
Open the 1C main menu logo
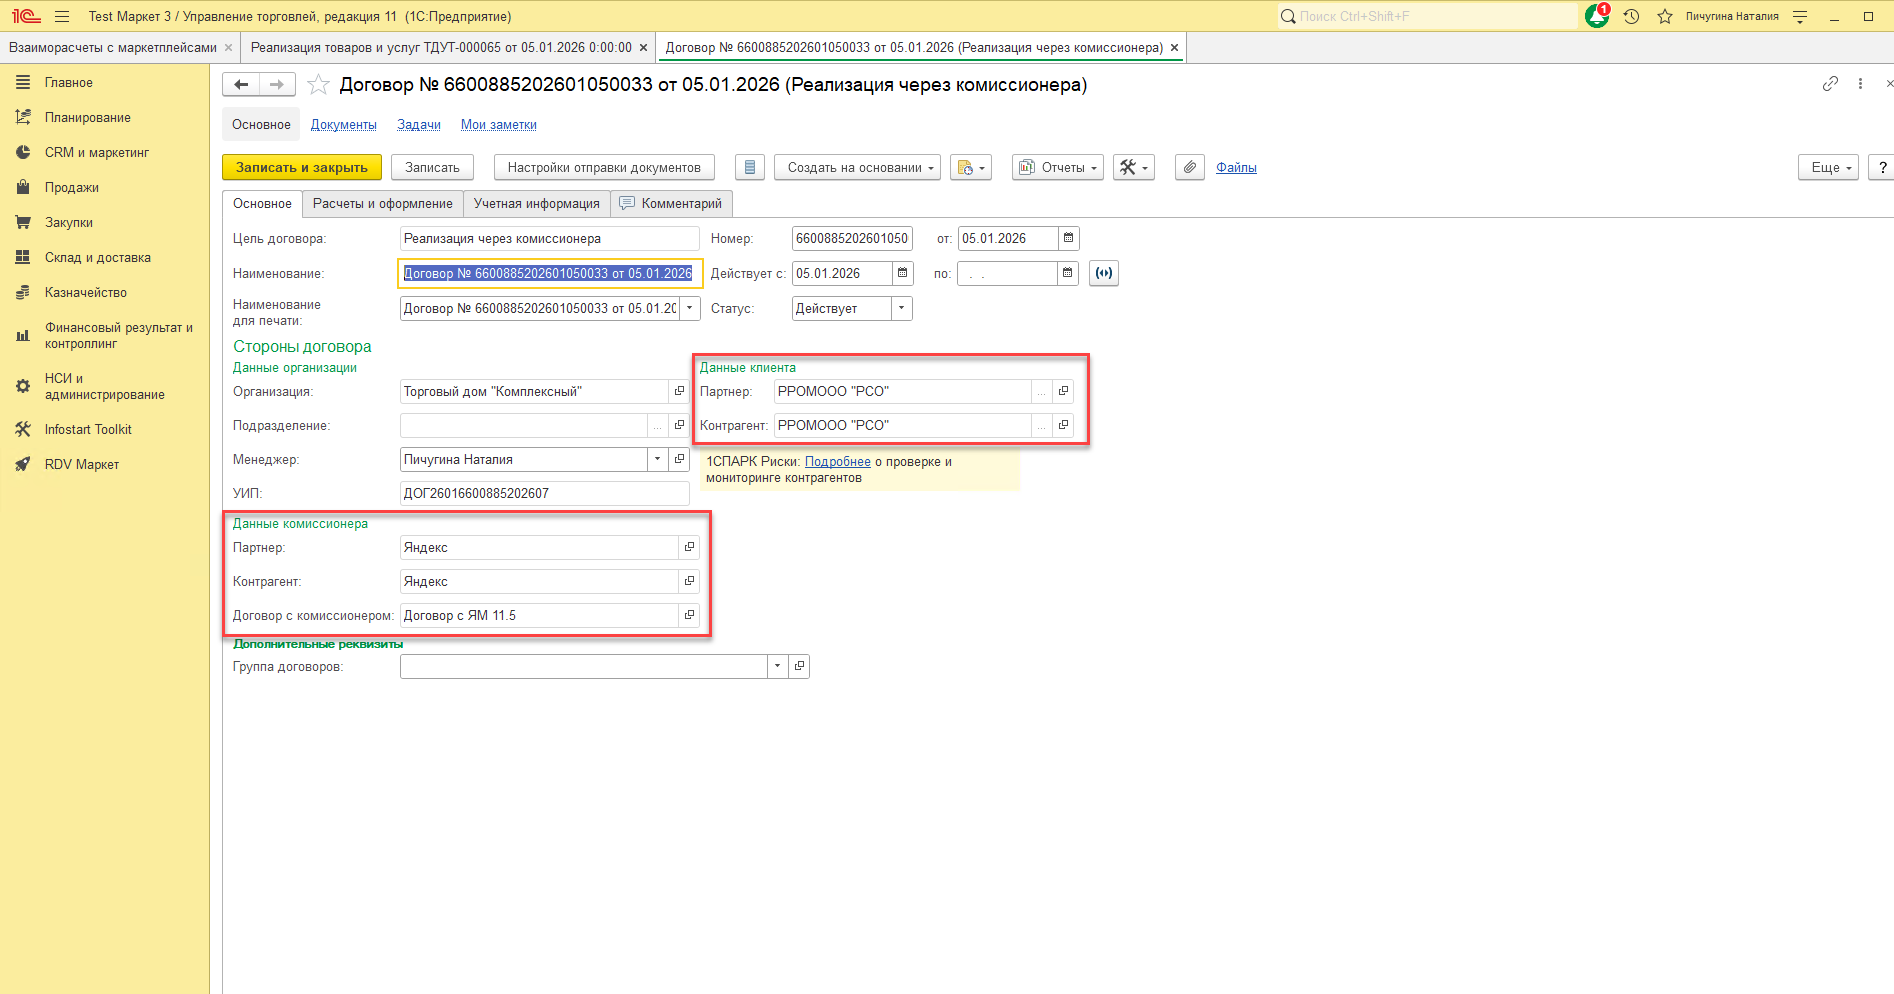(x=26, y=16)
